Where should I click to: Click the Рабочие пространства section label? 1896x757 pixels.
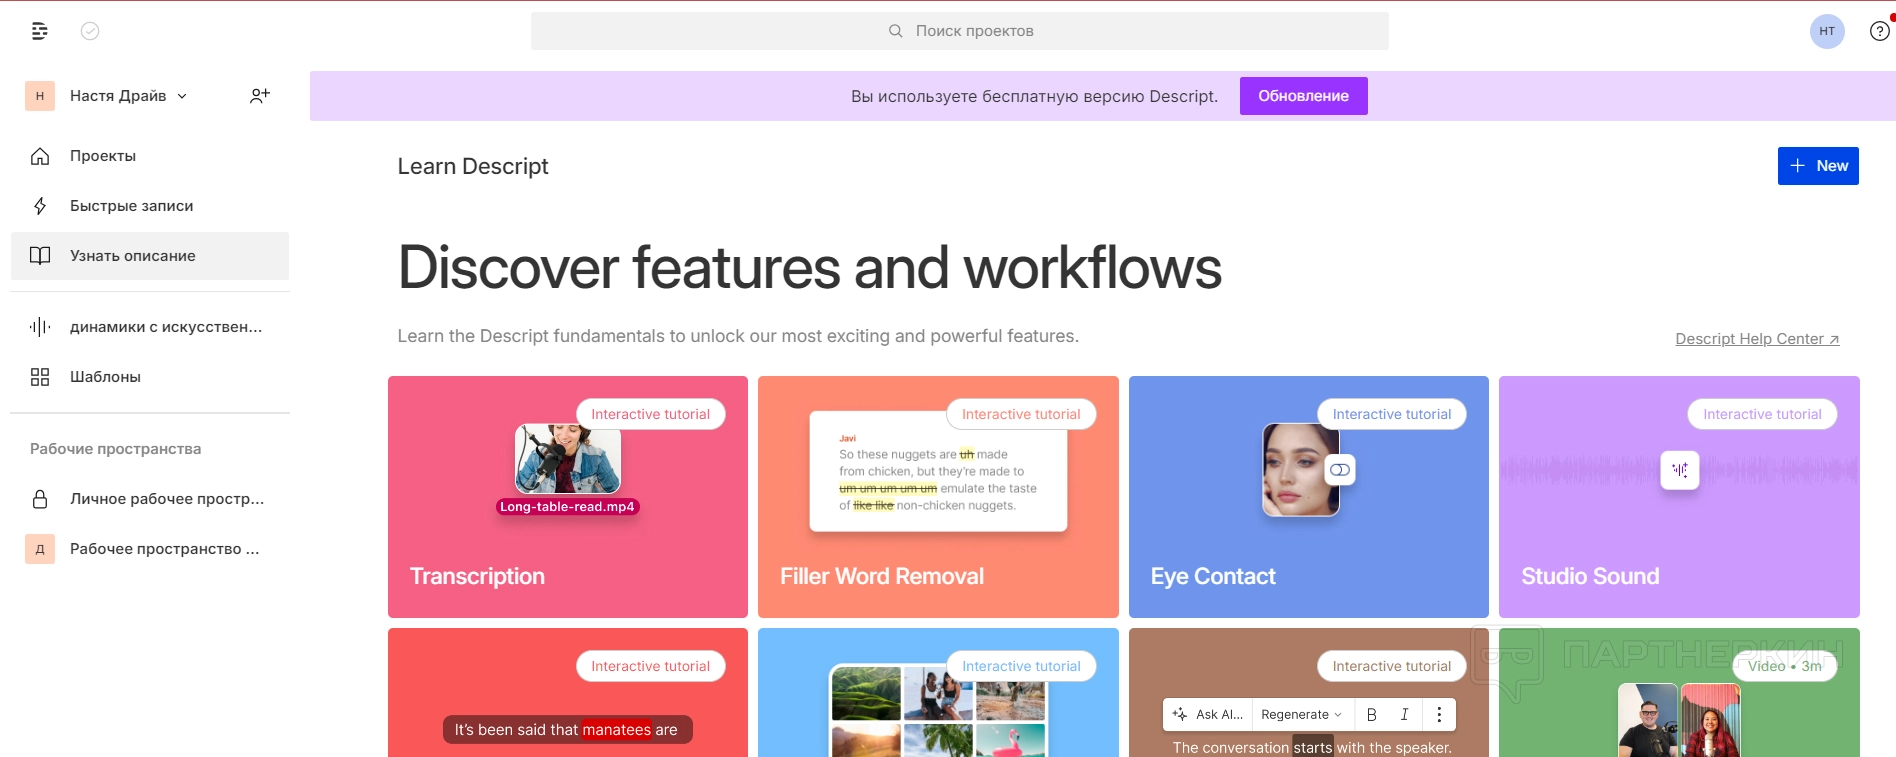(115, 449)
